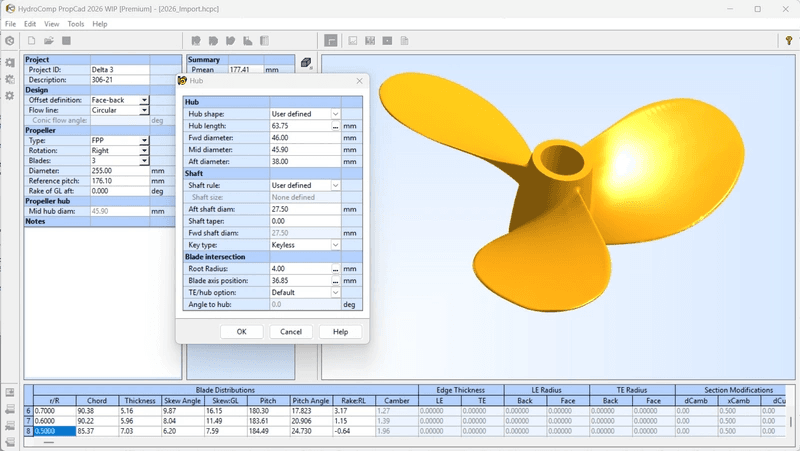The image size is (800, 451).
Task: Click the Description field showing 306-21
Action: point(120,80)
